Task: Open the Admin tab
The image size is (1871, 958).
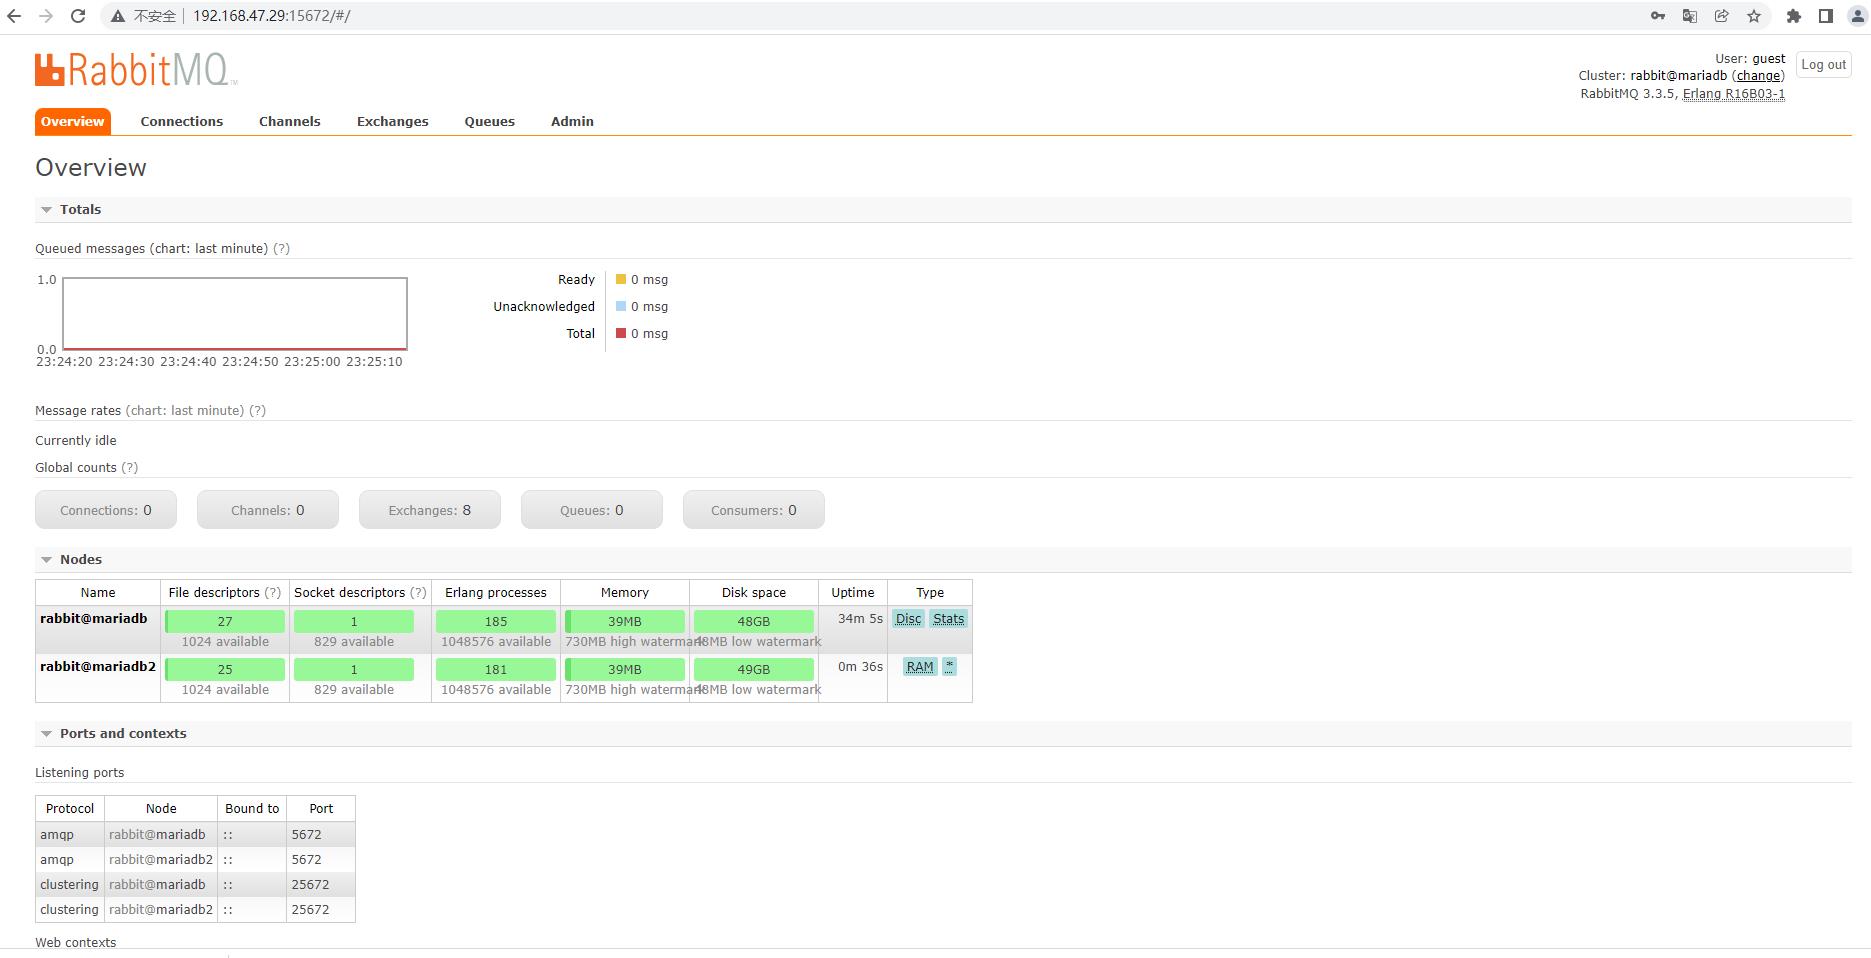Action: click(572, 121)
